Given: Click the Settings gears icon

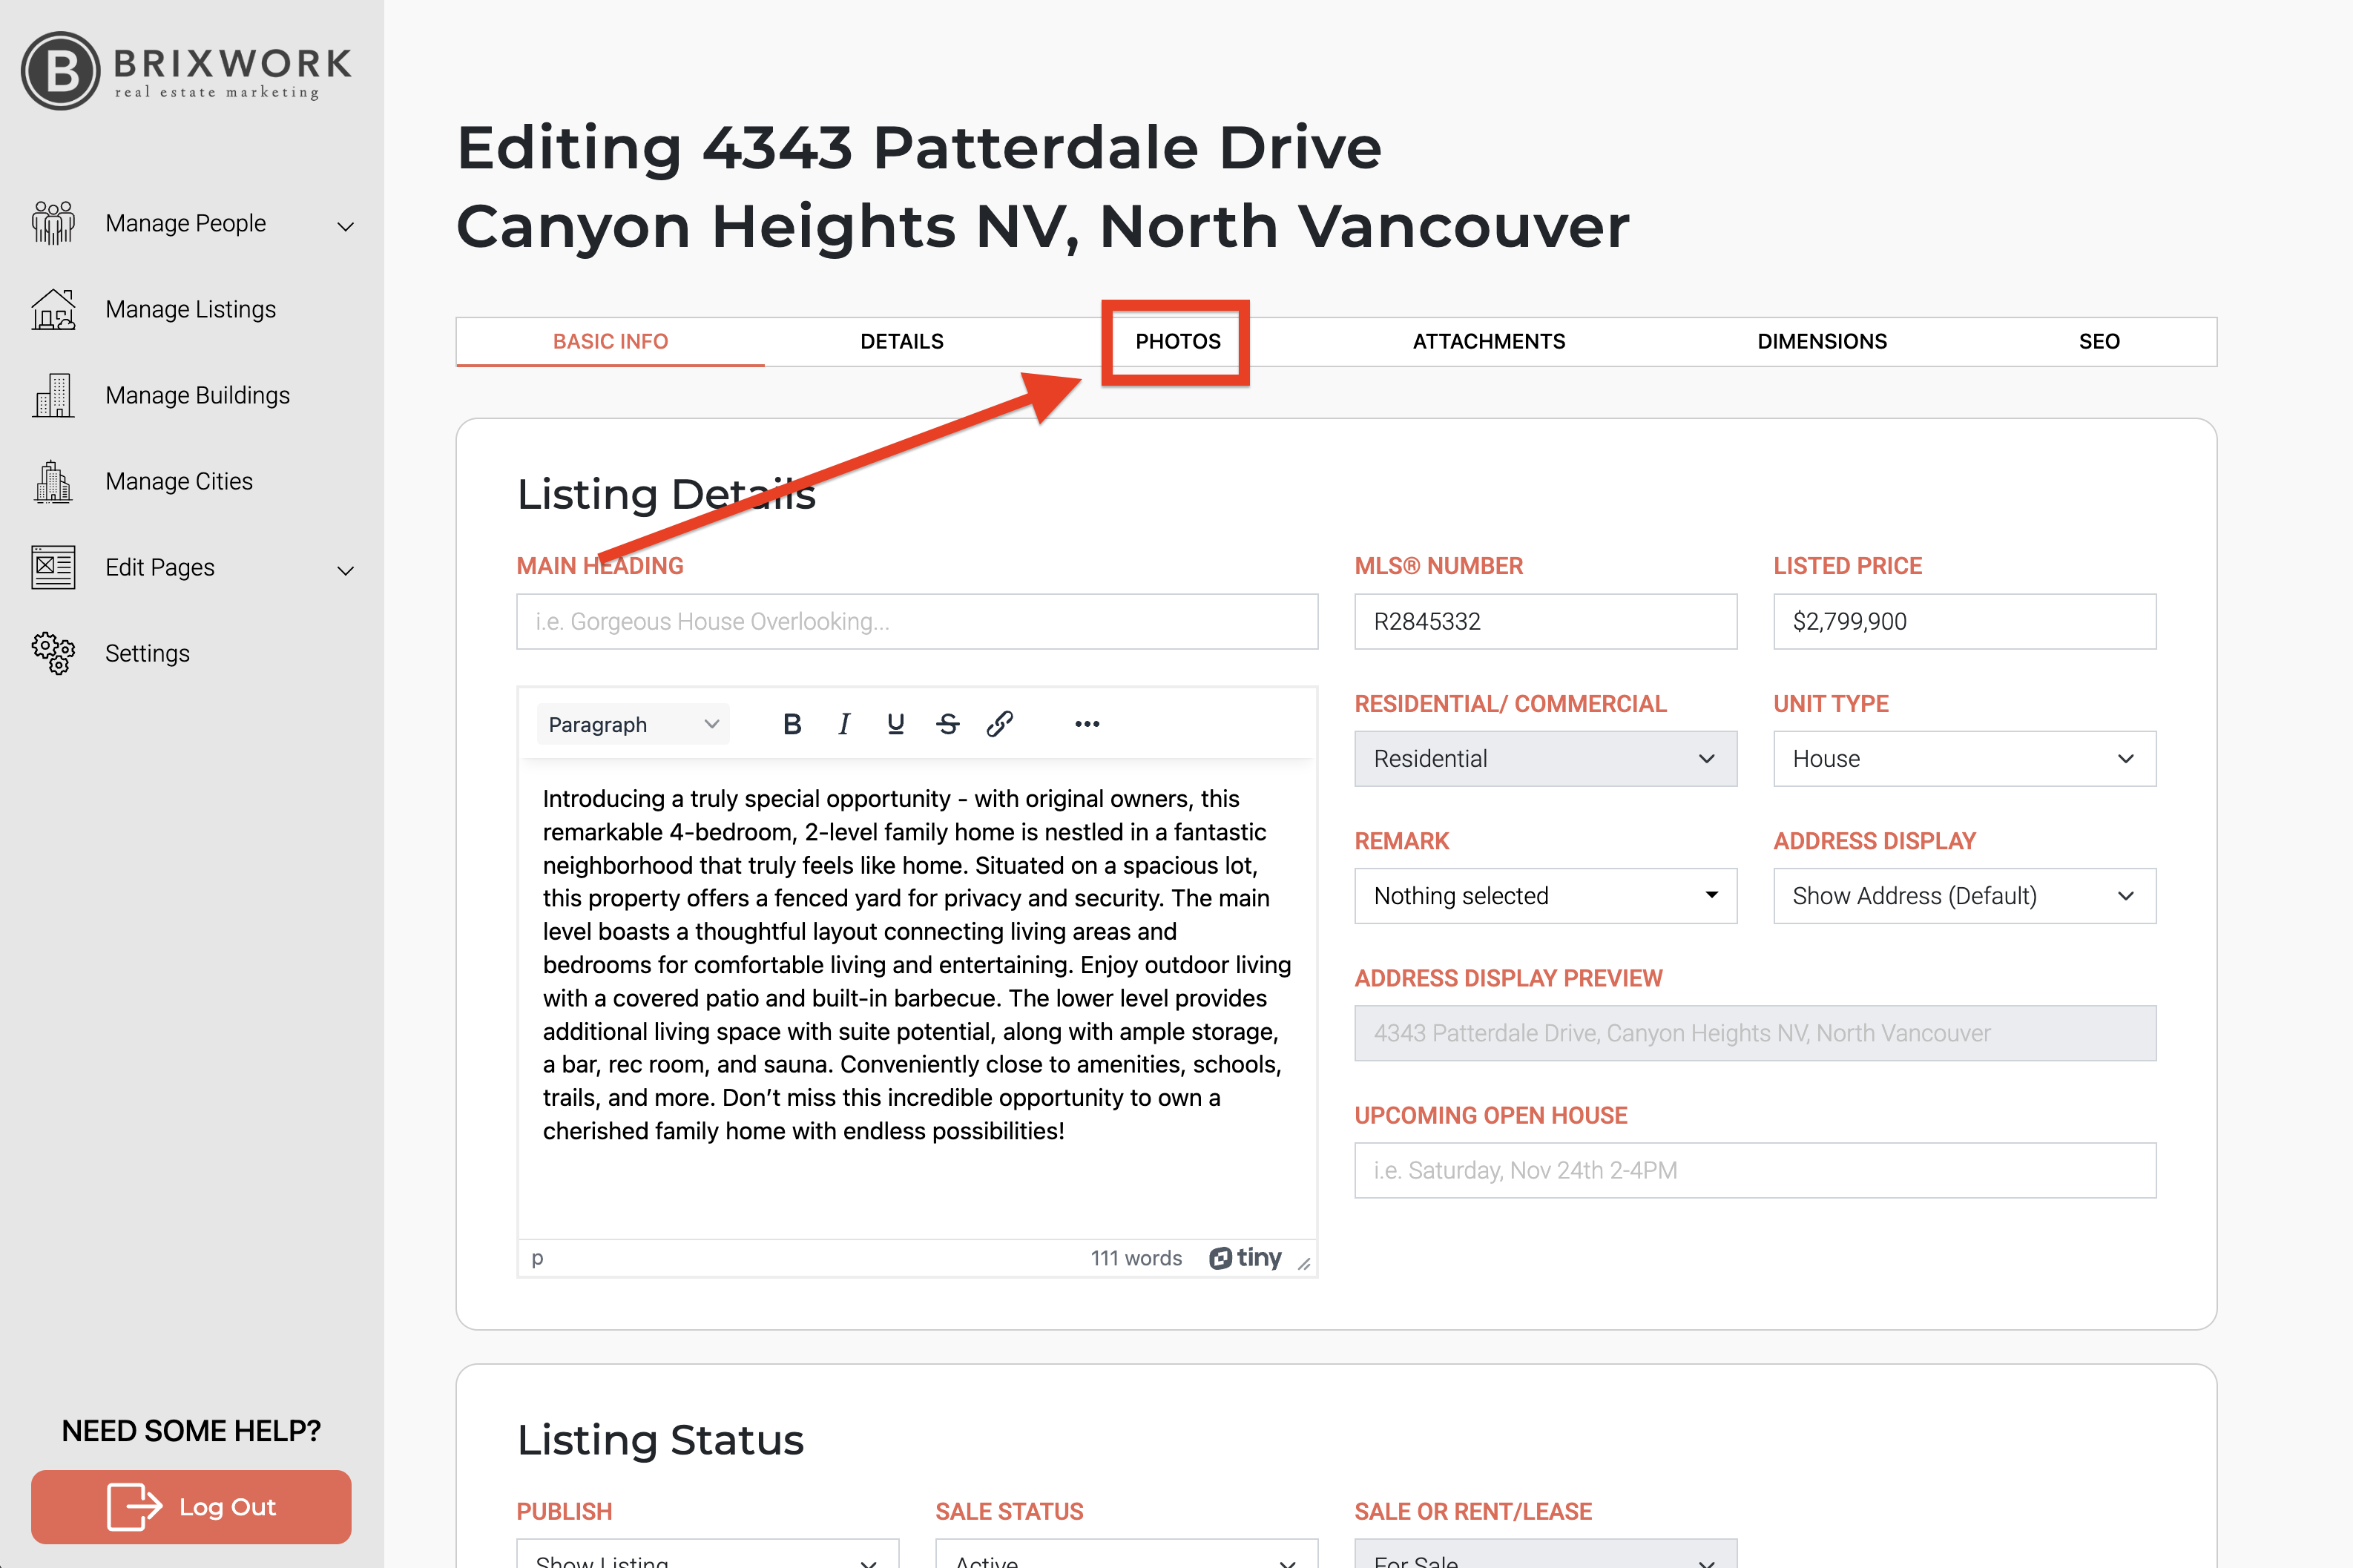Looking at the screenshot, I should click(x=53, y=653).
